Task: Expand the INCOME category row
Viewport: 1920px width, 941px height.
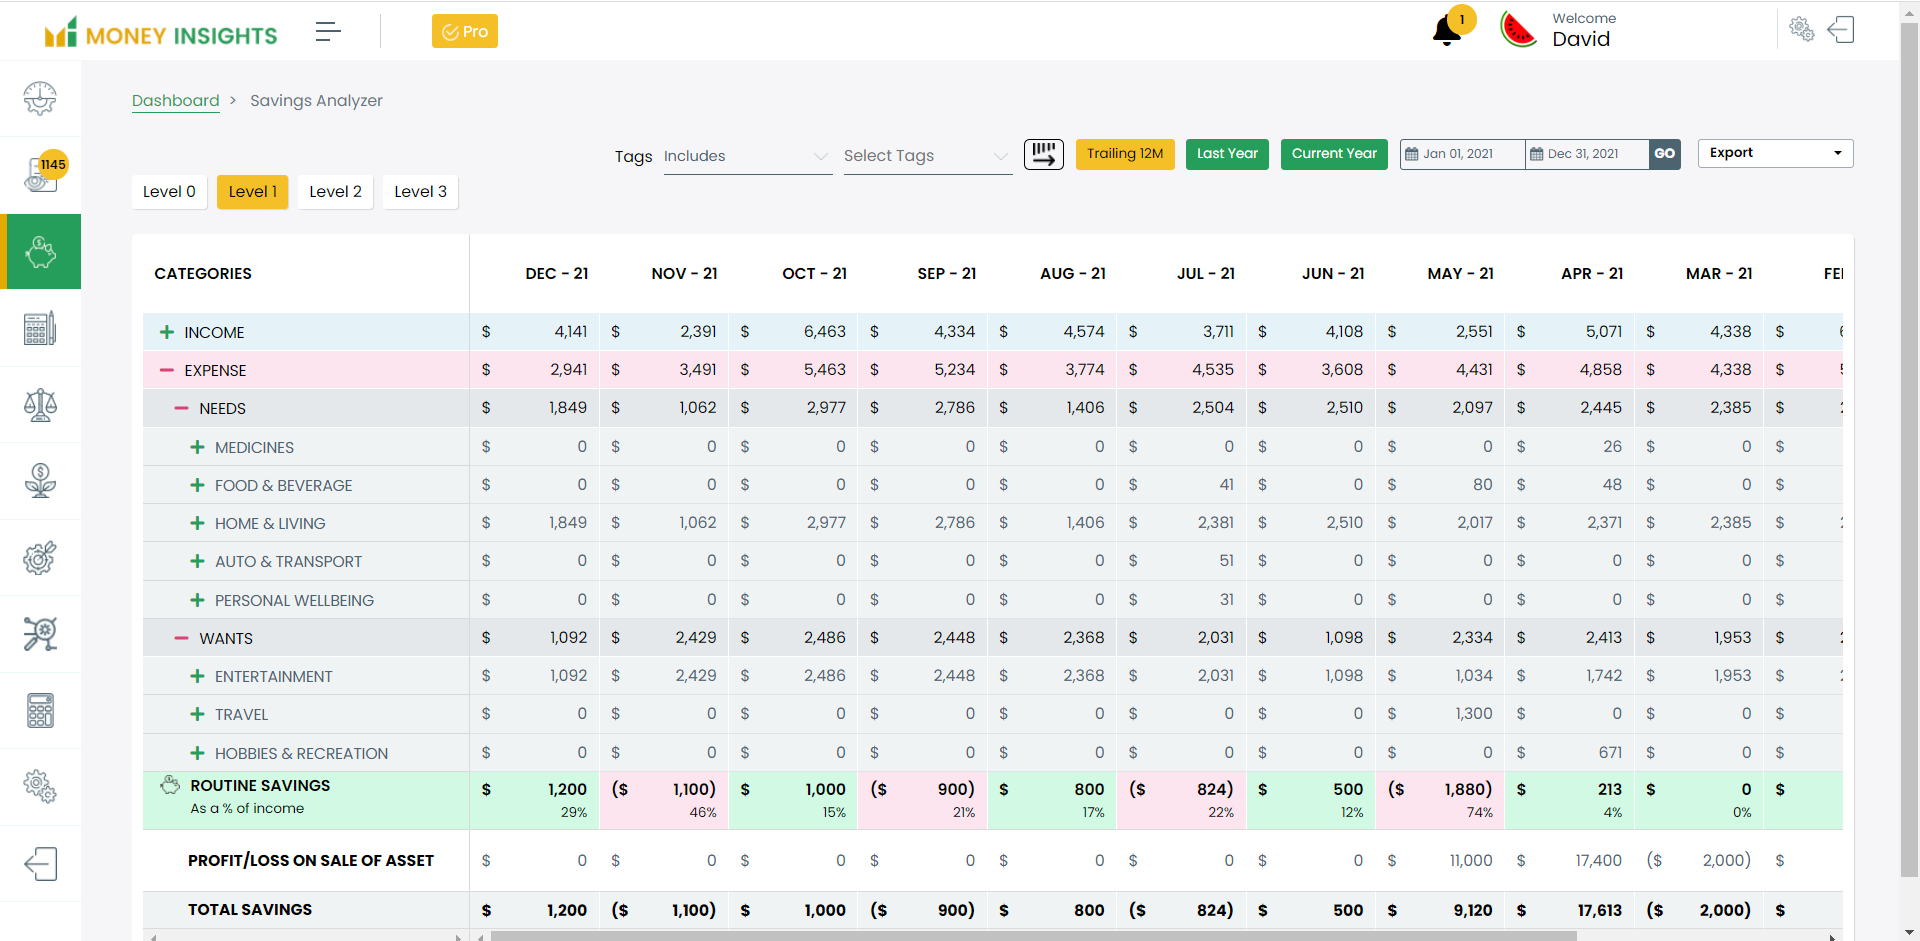Action: (167, 332)
